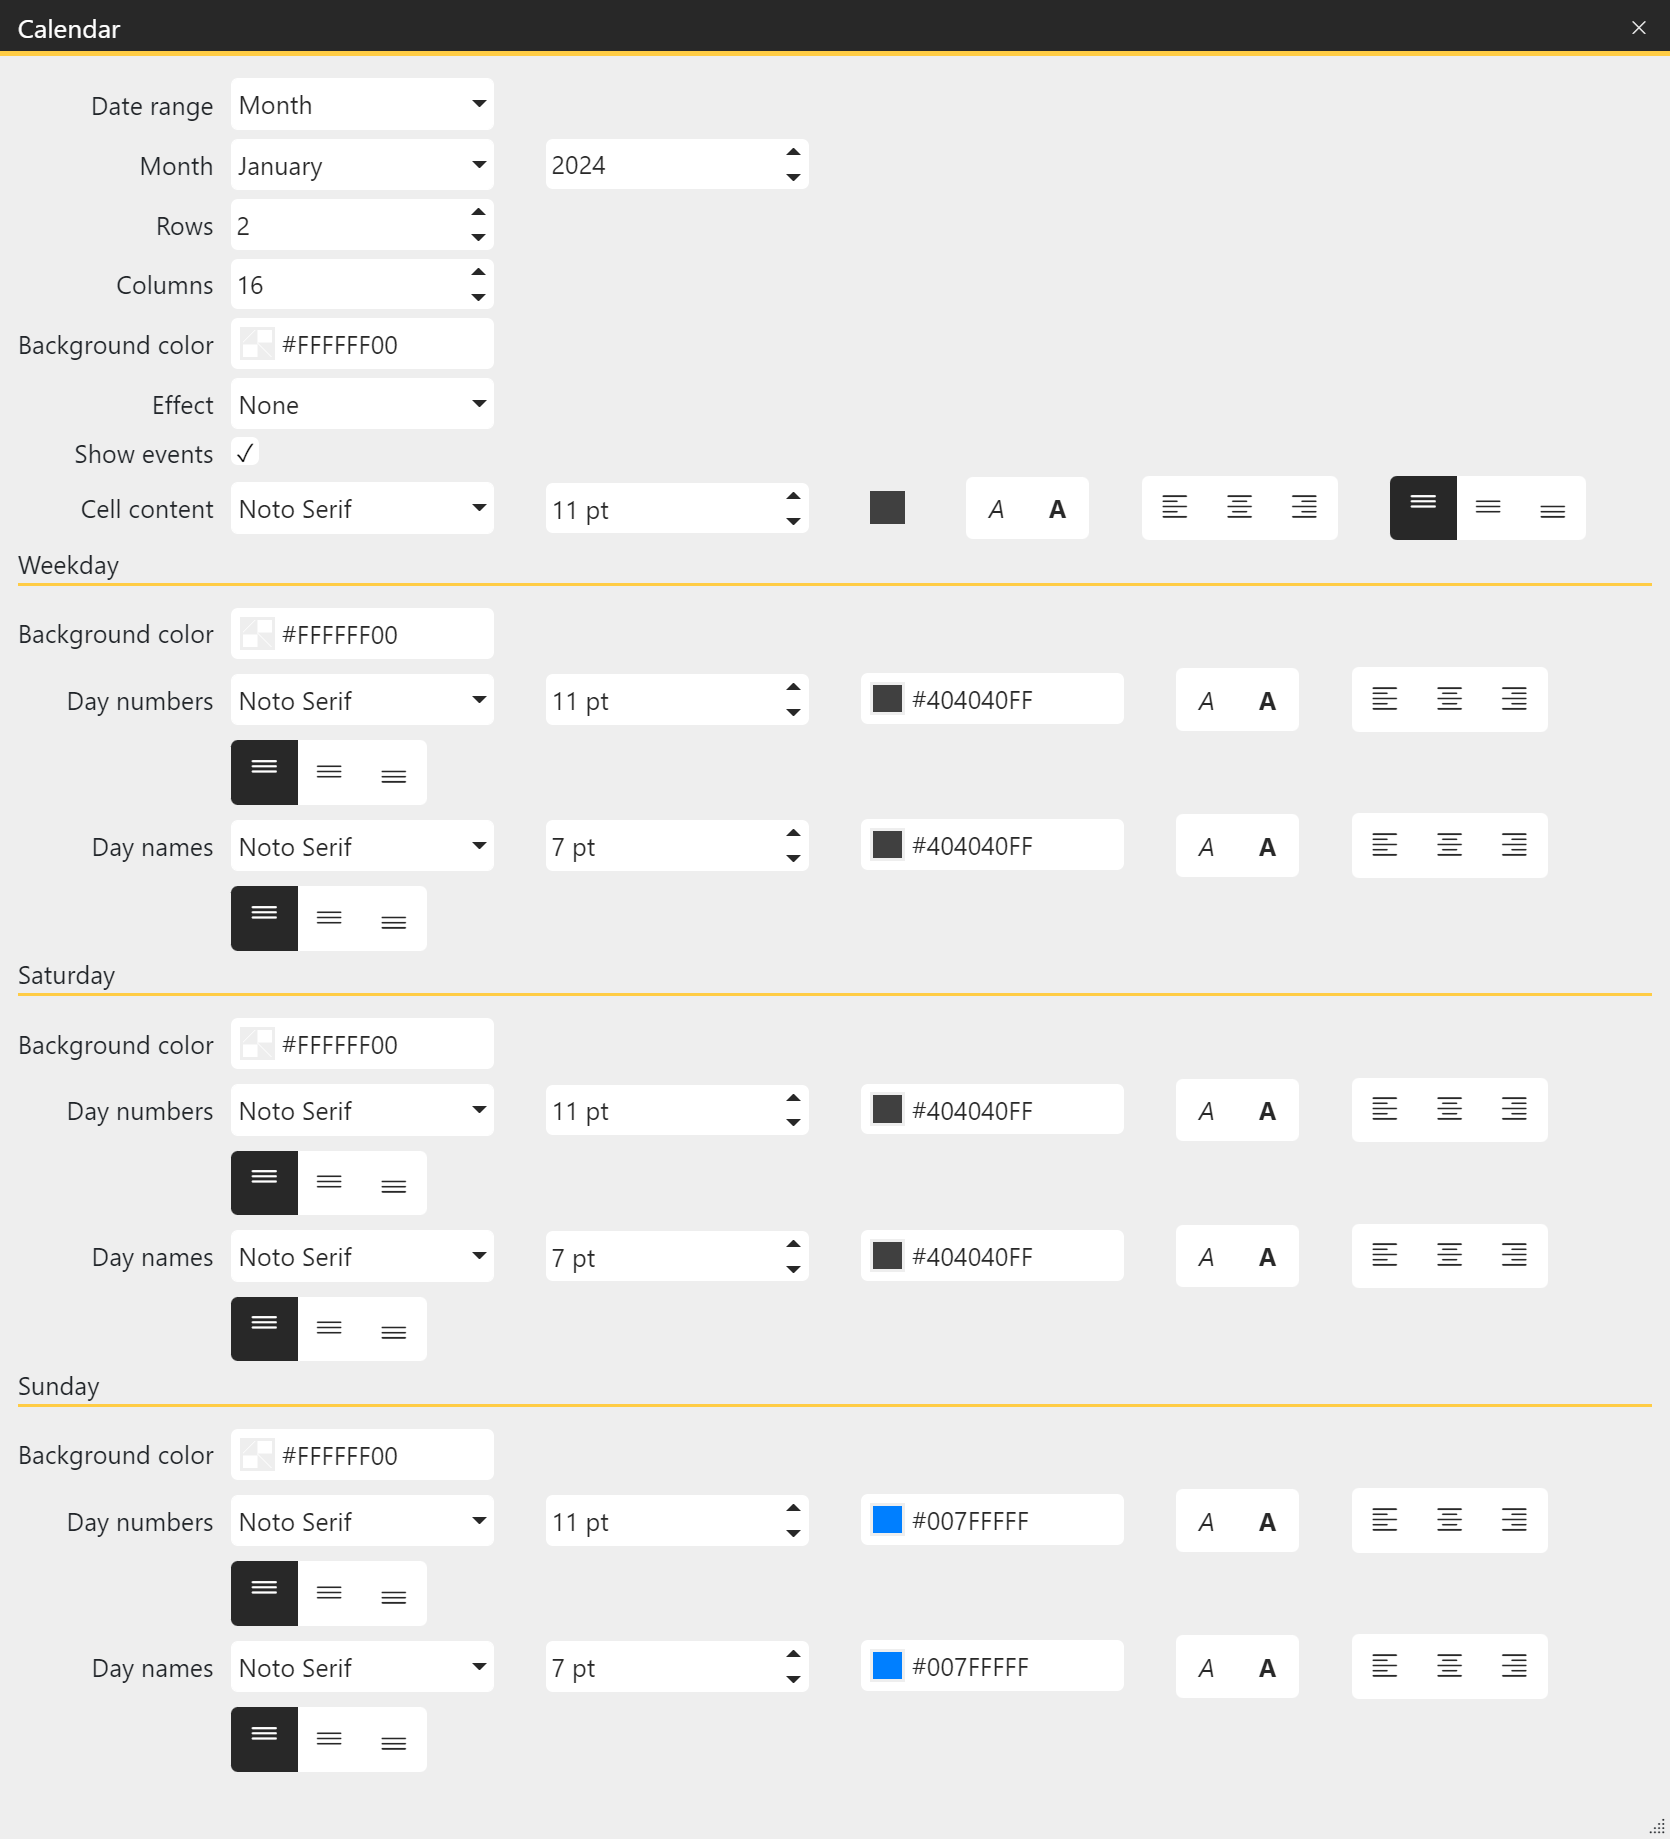Open the Date range dropdown
Viewport: 1670px width, 1839px height.
[362, 104]
